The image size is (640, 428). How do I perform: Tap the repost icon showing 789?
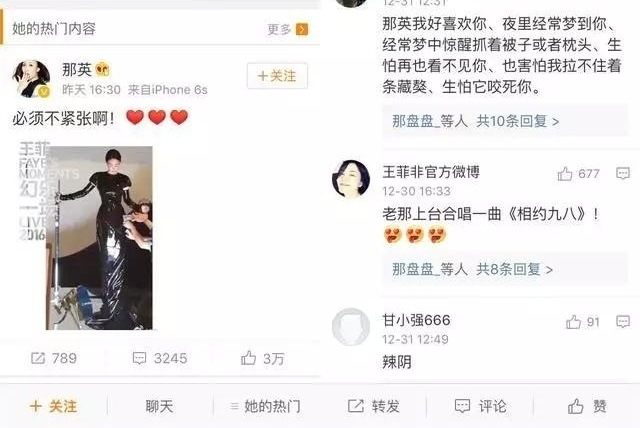coord(54,358)
